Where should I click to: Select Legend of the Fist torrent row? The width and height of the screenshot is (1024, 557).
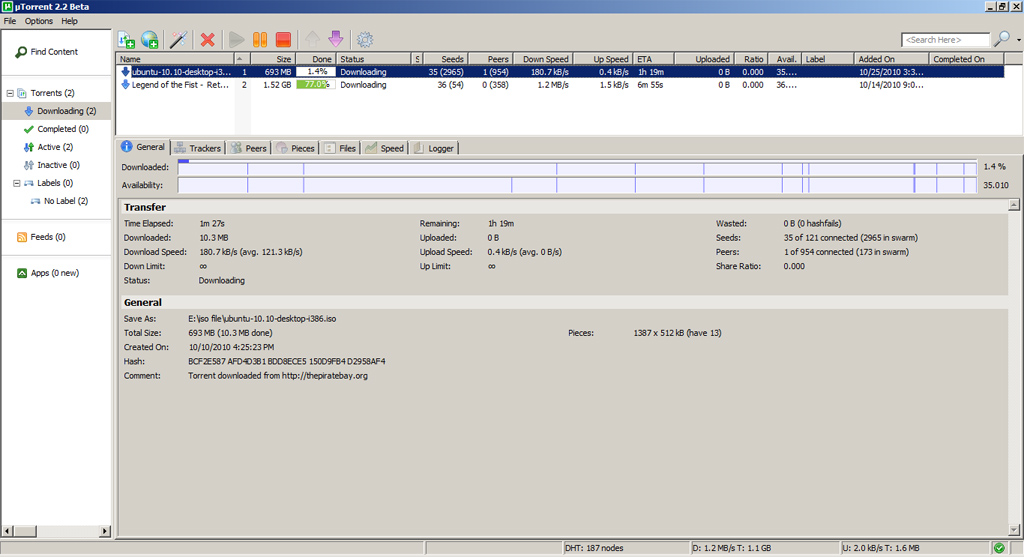pyautogui.click(x=560, y=85)
